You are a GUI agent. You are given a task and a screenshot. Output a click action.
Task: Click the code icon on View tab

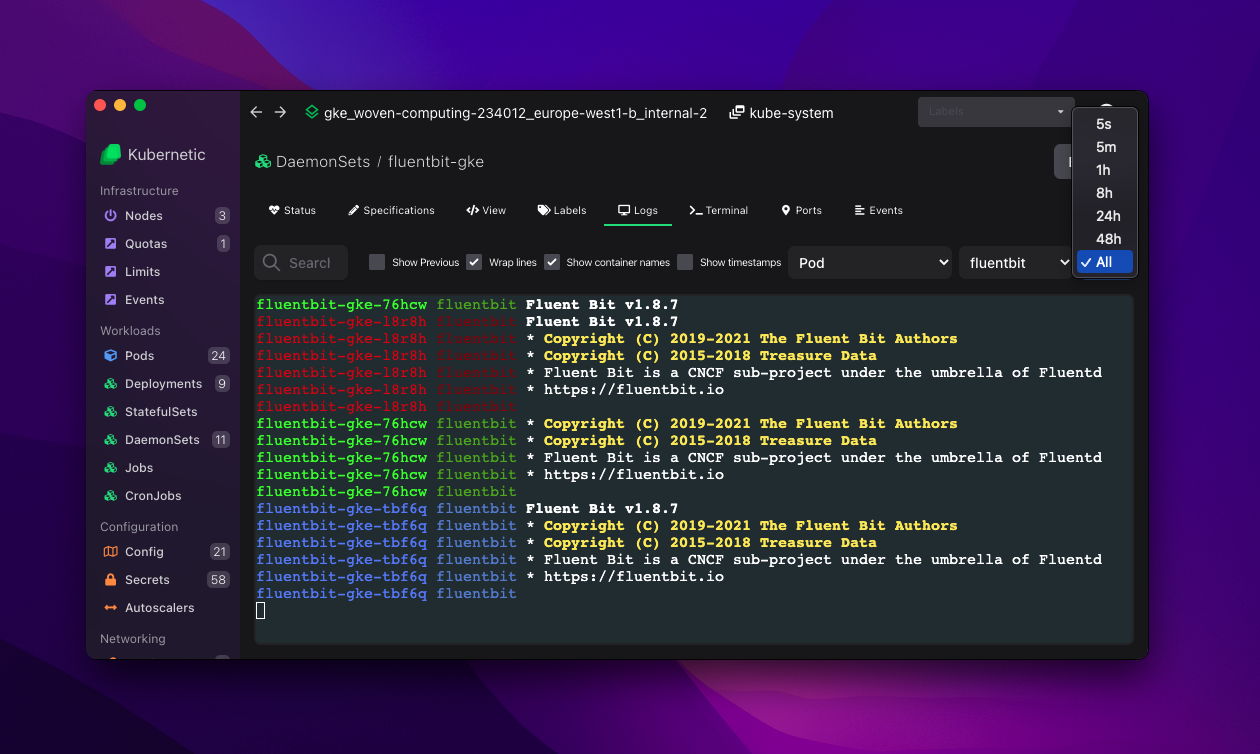click(x=472, y=211)
